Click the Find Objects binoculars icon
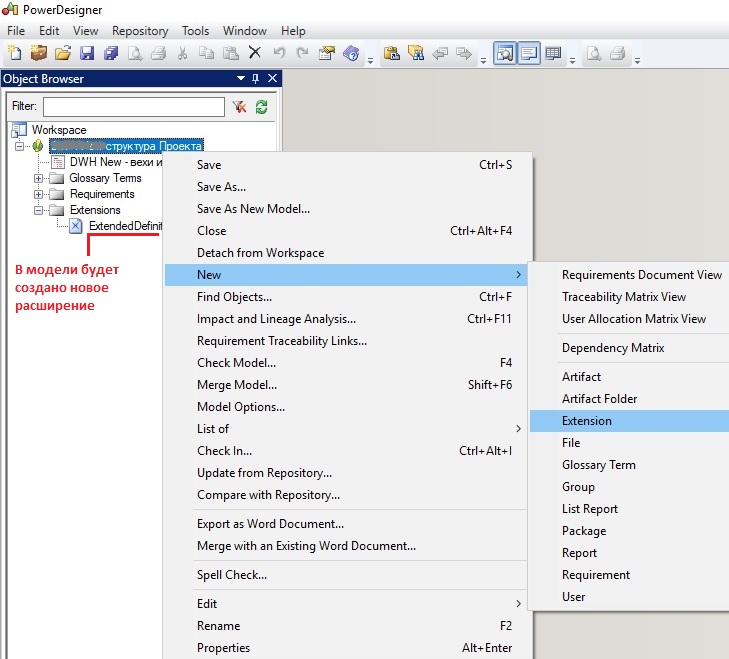This screenshot has height=659, width=729. [x=416, y=53]
